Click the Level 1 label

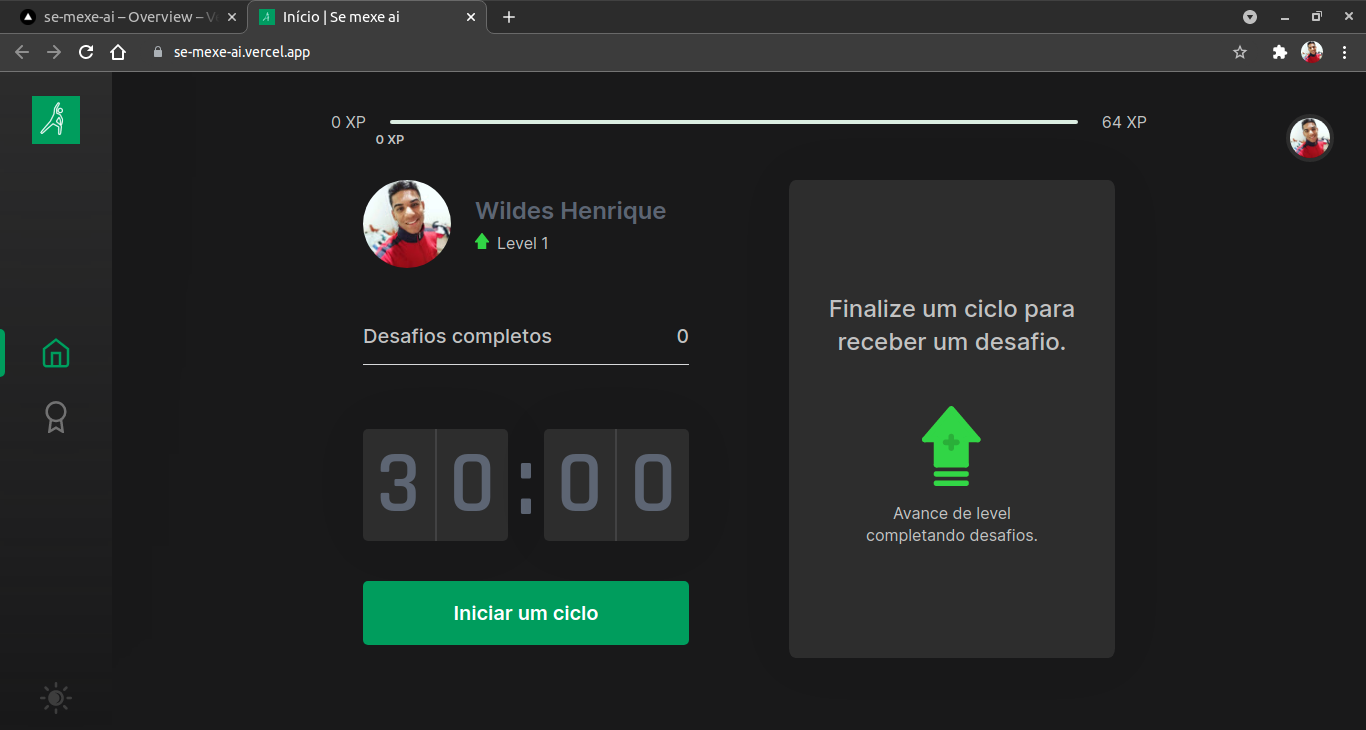point(523,243)
